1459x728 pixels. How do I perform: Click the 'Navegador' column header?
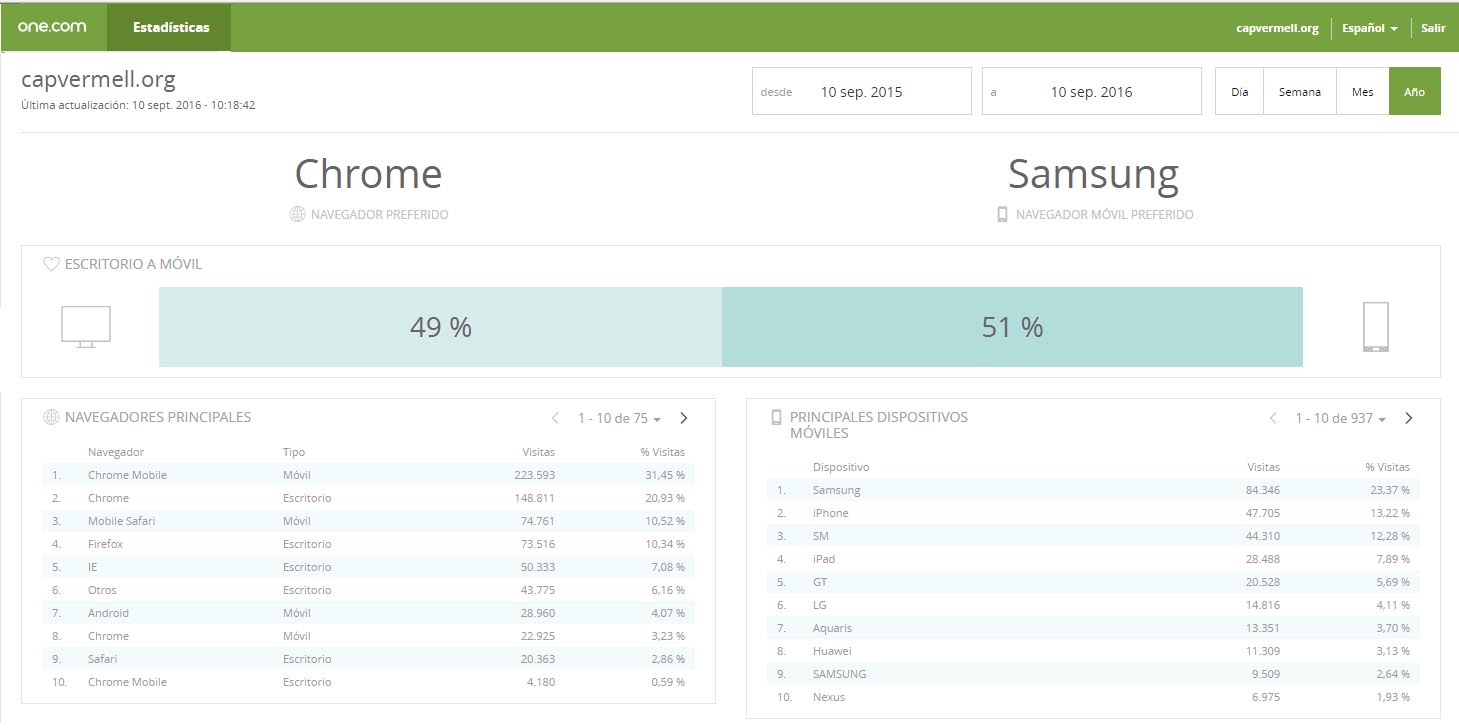116,452
